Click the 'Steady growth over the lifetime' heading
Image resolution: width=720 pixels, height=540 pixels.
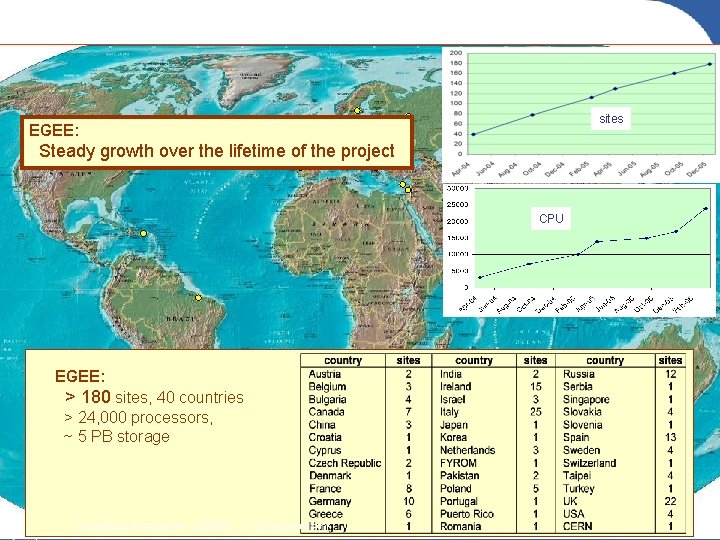217,151
